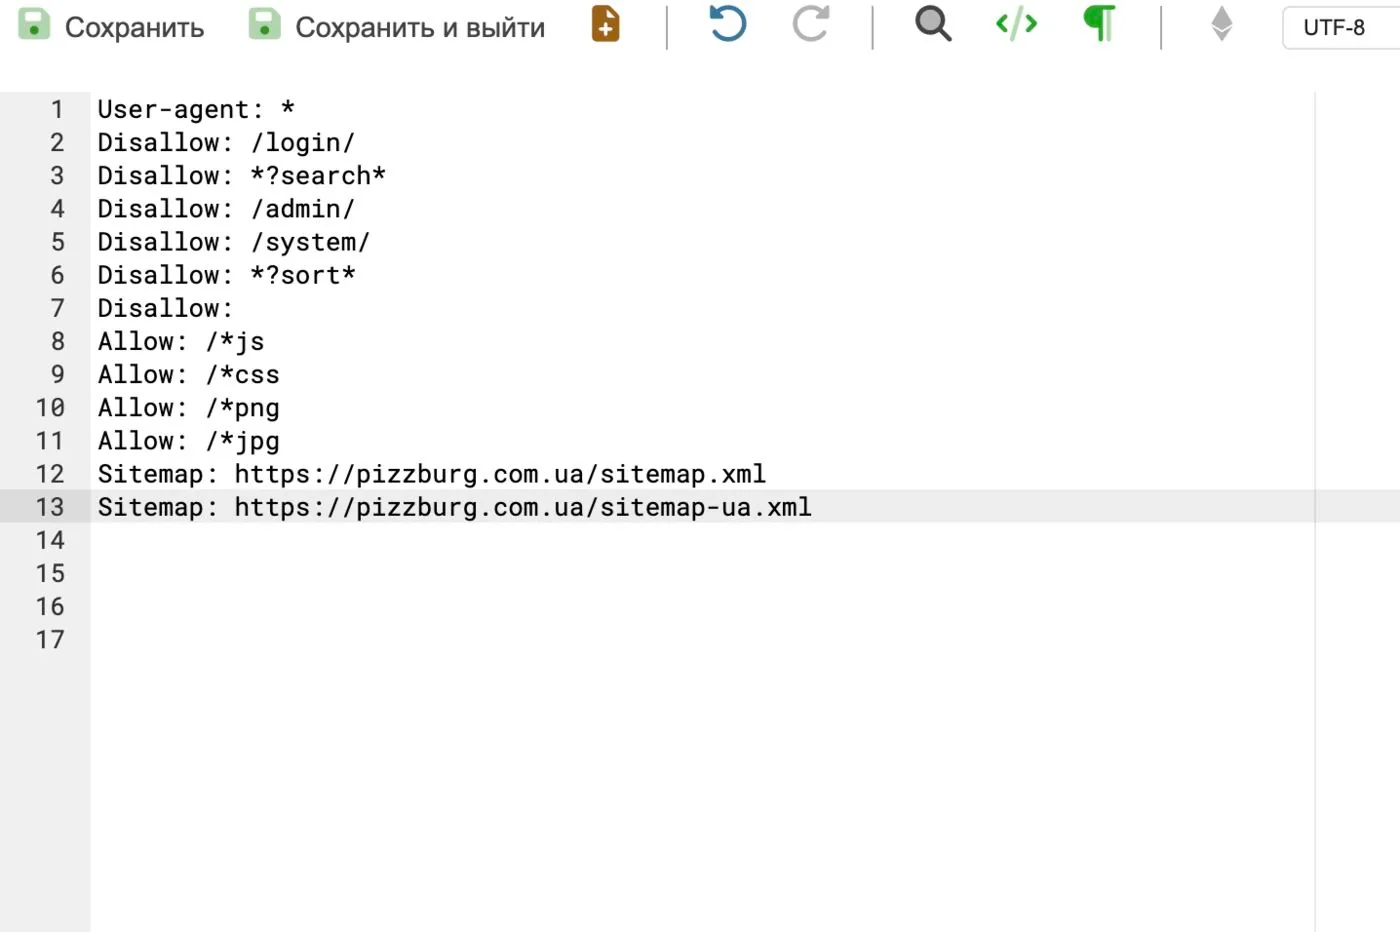
Task: Toggle the green code tag icon
Action: coord(1016,23)
